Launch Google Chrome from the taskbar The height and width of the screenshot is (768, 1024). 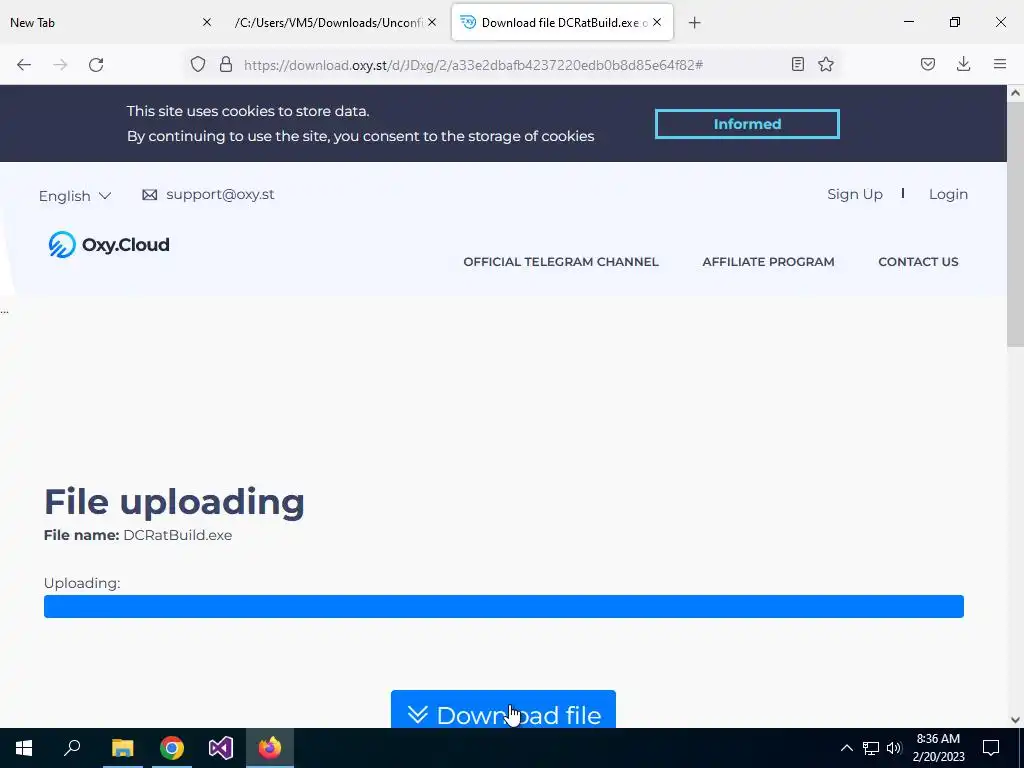172,748
